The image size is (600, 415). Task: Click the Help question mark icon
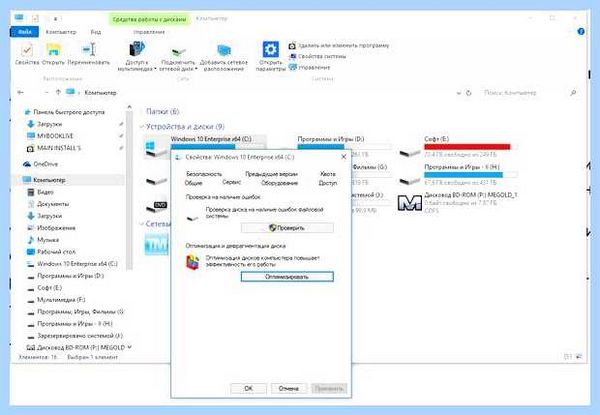[x=580, y=32]
